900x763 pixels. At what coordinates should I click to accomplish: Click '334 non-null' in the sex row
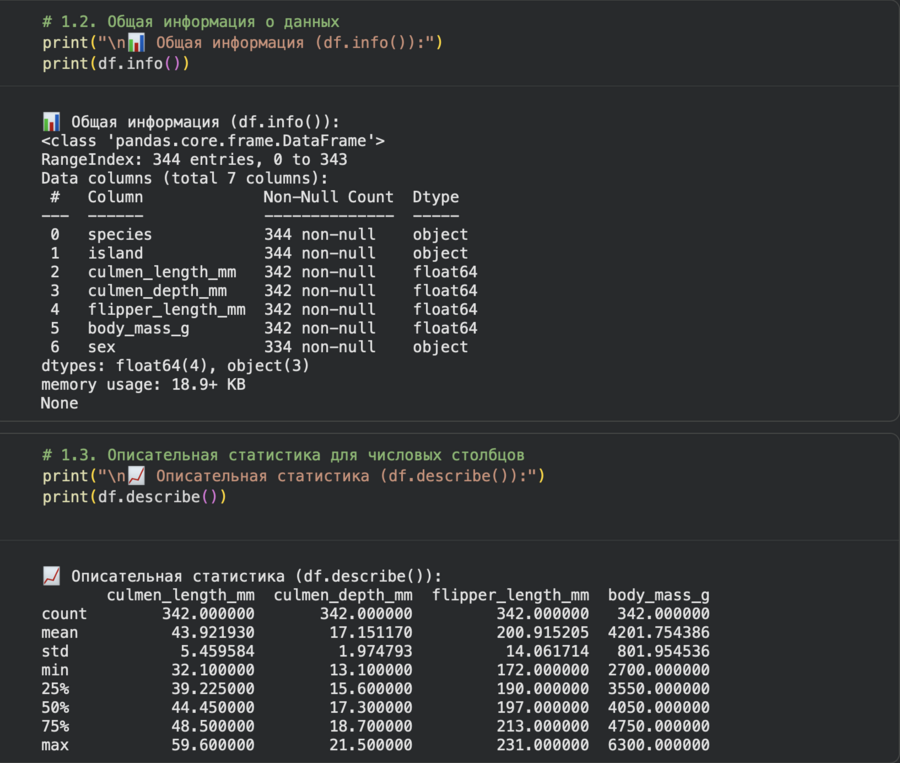point(320,347)
